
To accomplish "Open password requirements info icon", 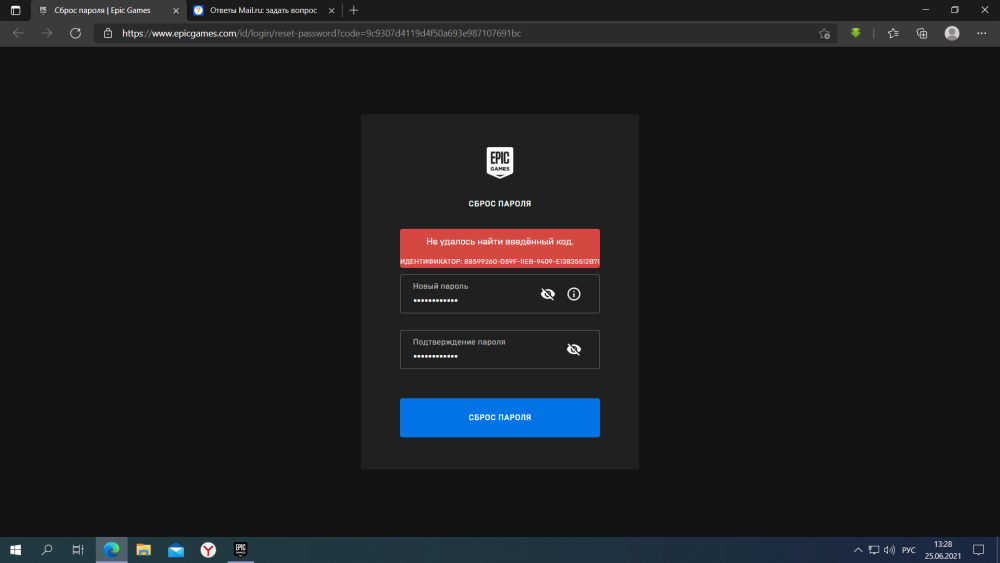I will coord(574,294).
